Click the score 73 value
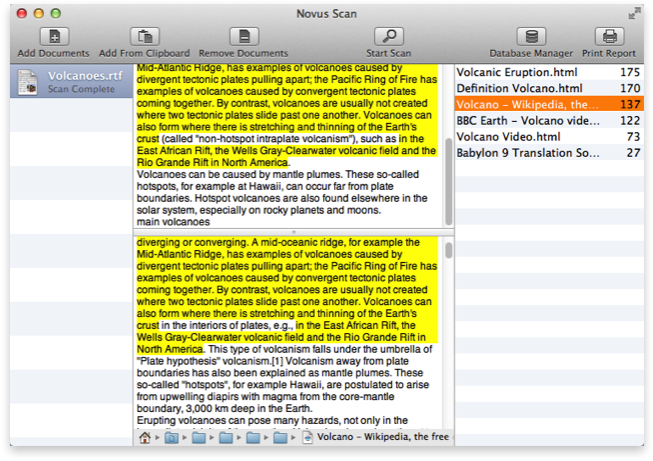 [x=633, y=137]
